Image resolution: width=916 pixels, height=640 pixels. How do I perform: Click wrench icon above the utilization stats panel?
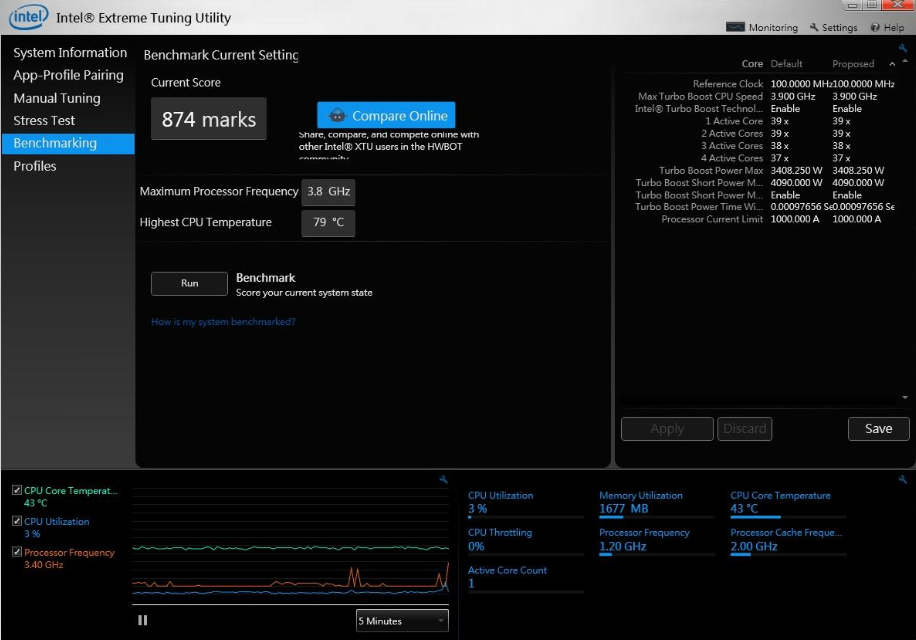[x=903, y=480]
